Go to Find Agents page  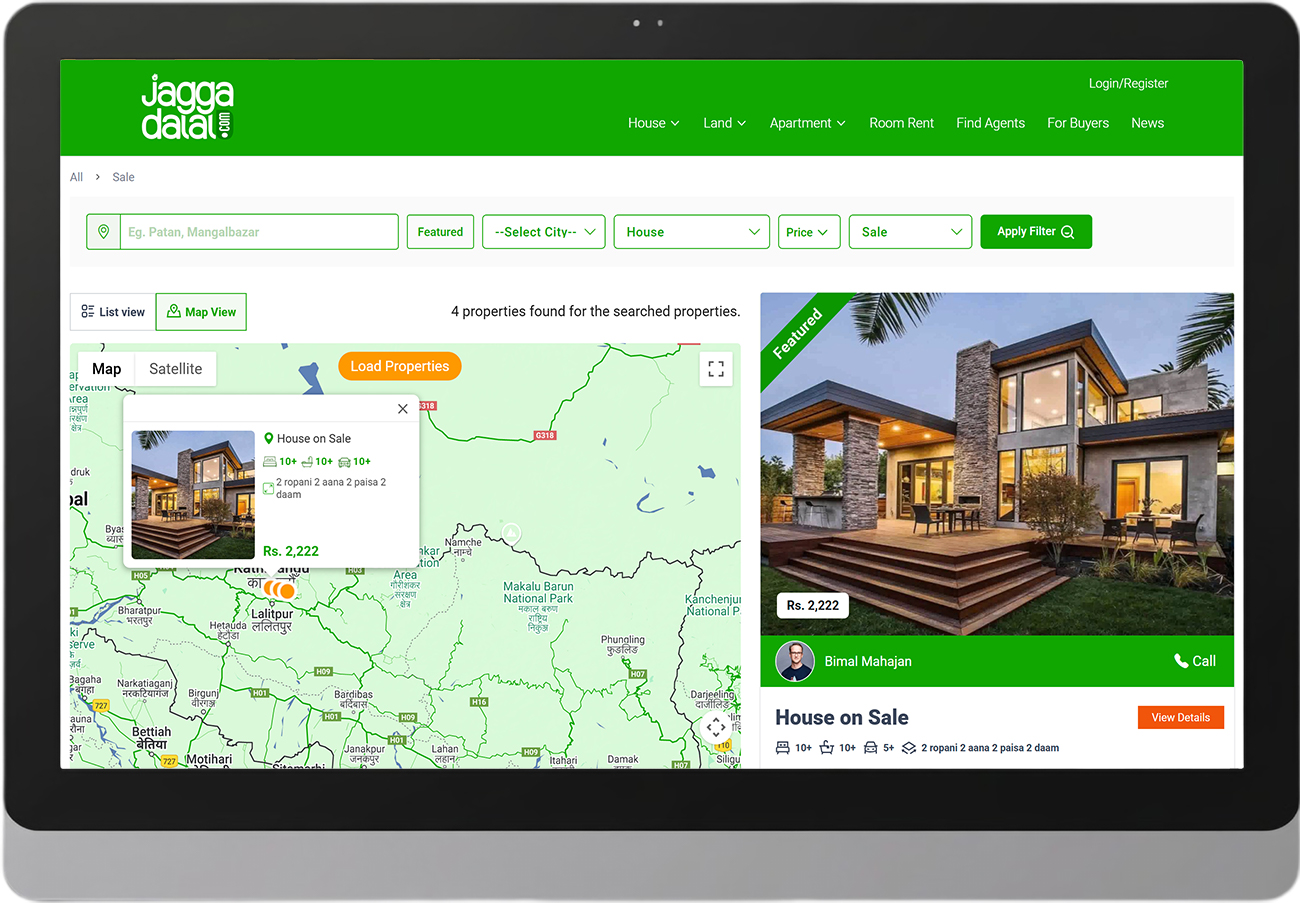point(990,123)
